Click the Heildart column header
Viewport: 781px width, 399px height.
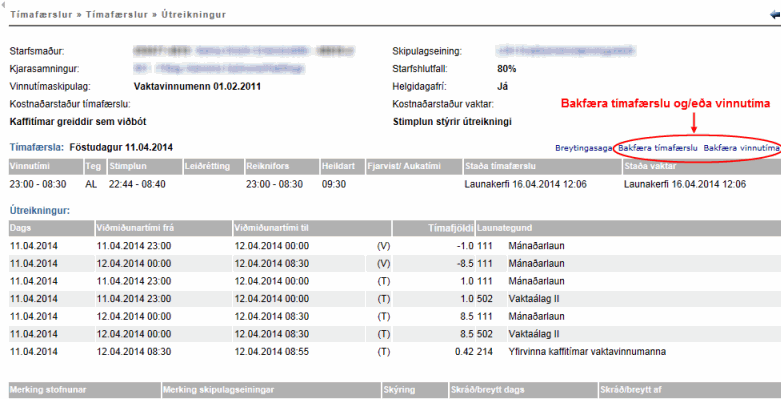(x=342, y=166)
